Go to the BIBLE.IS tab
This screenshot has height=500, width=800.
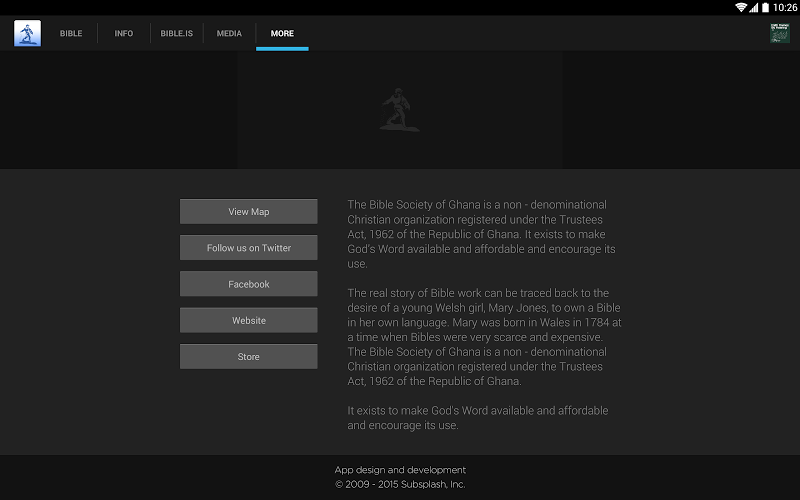pos(177,33)
